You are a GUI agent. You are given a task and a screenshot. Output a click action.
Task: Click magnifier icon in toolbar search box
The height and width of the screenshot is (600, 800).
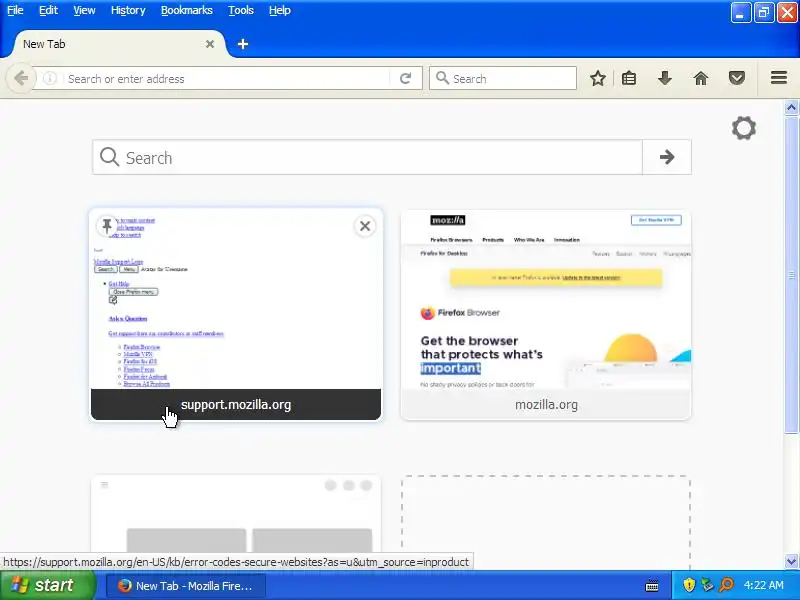[x=442, y=79]
